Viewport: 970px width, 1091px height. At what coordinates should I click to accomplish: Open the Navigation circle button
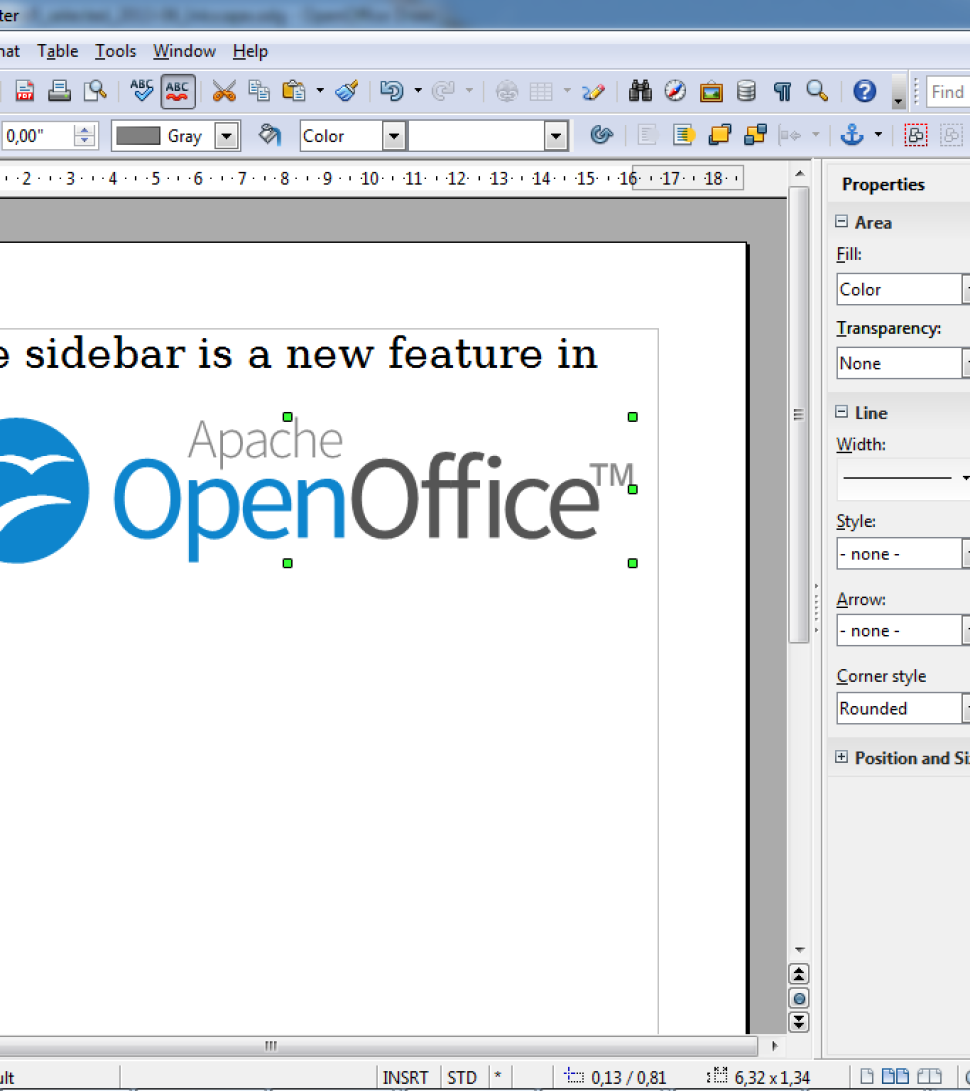pos(799,998)
